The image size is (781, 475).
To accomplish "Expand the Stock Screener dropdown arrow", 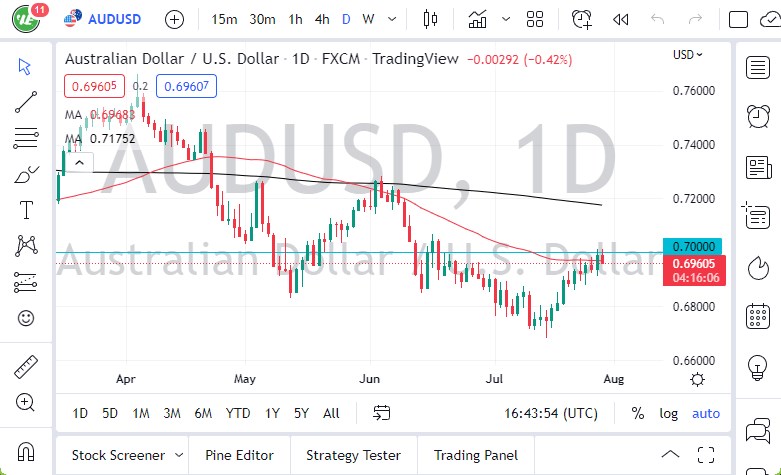I will pyautogui.click(x=177, y=455).
